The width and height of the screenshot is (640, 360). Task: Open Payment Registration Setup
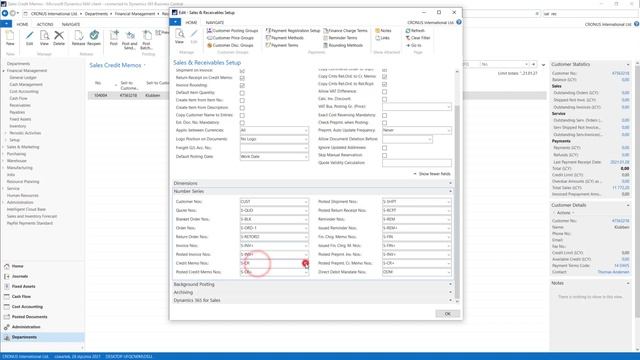click(293, 31)
